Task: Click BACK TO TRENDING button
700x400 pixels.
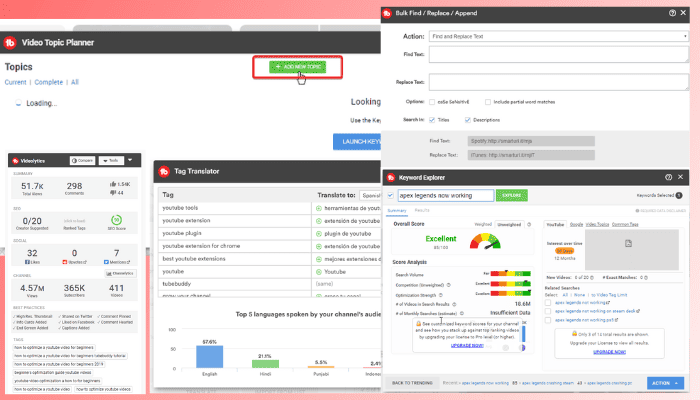Action: click(412, 383)
